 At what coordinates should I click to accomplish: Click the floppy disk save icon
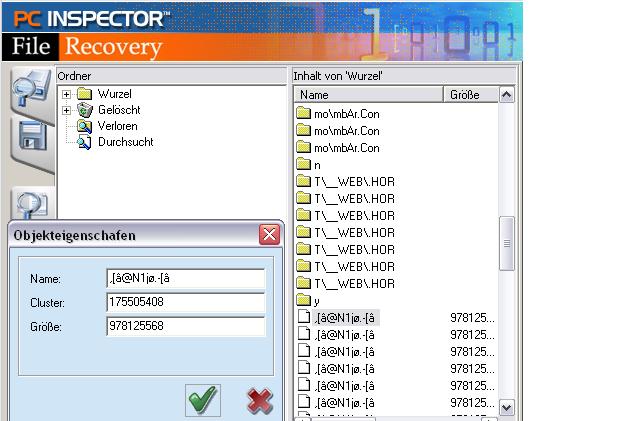click(33, 136)
